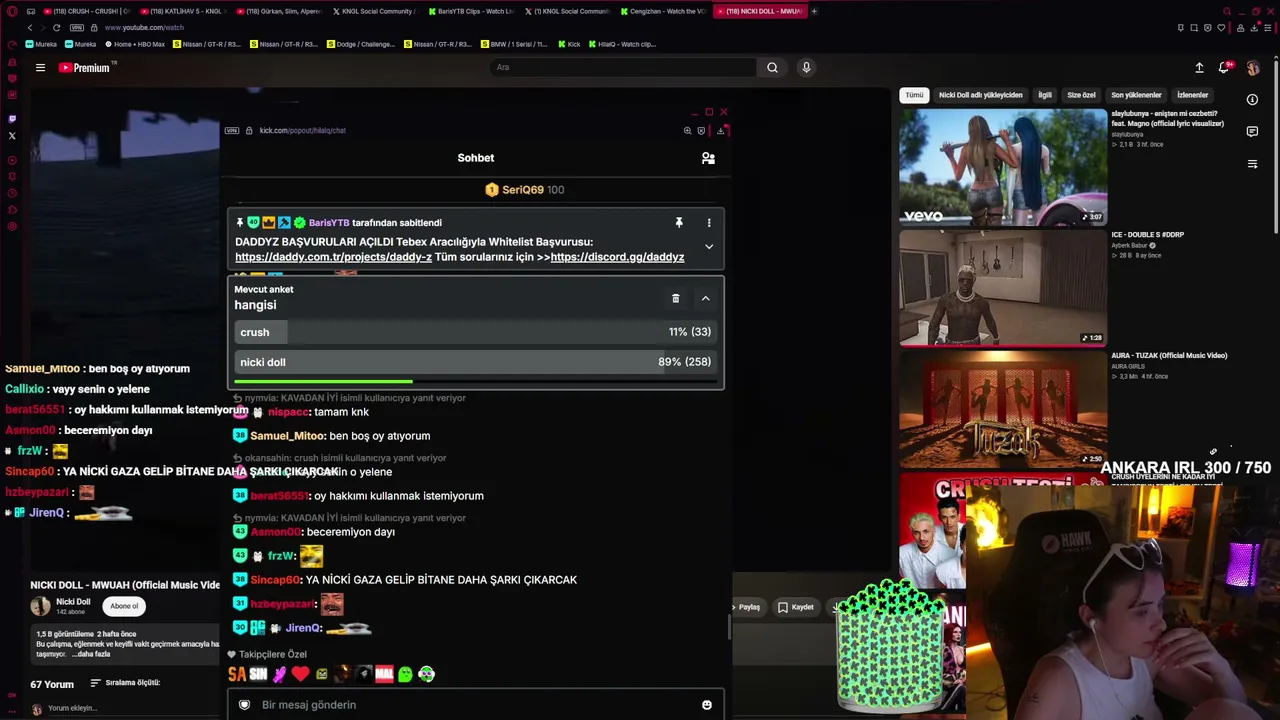The width and height of the screenshot is (1280, 720).
Task: Open Home HBO Max bookmark
Action: tap(134, 44)
